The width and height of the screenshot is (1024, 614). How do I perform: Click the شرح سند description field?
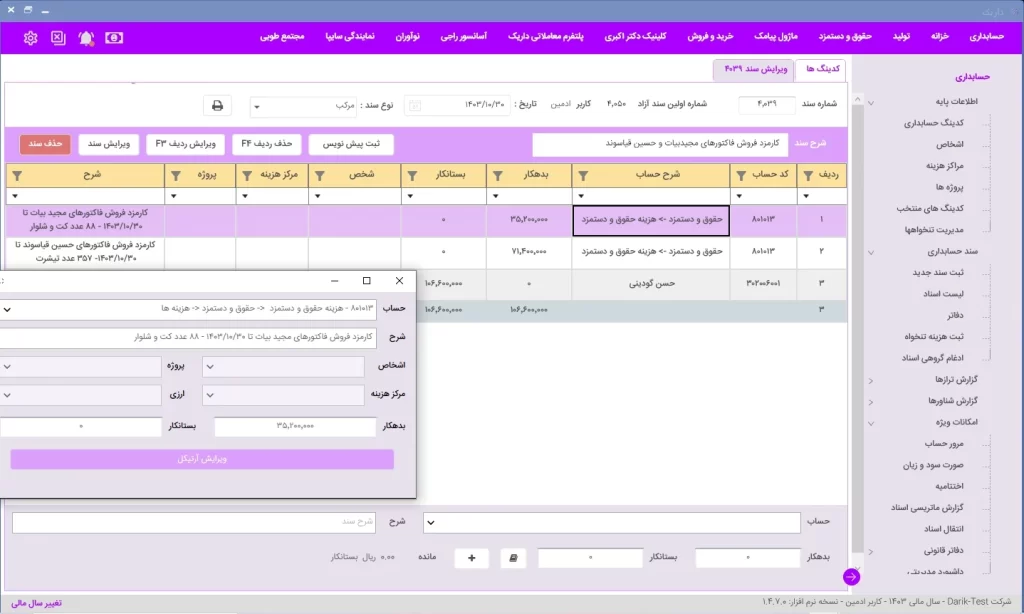(x=660, y=144)
